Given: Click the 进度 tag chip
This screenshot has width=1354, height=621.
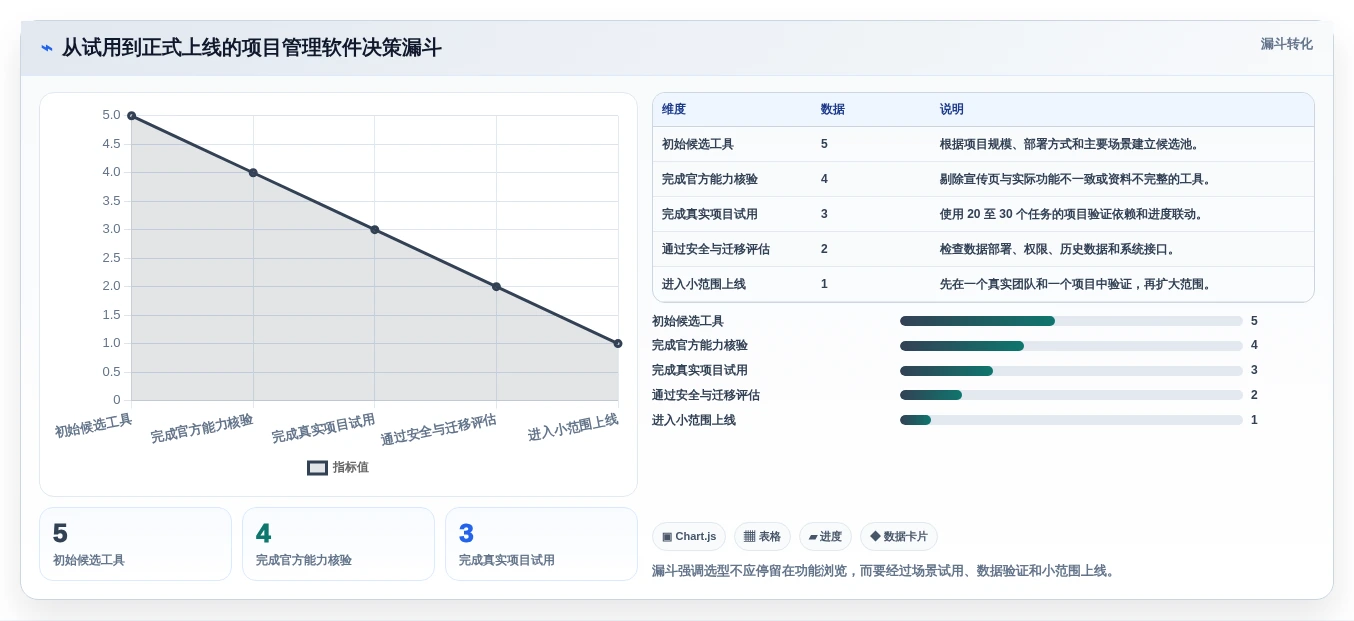Looking at the screenshot, I should (825, 537).
